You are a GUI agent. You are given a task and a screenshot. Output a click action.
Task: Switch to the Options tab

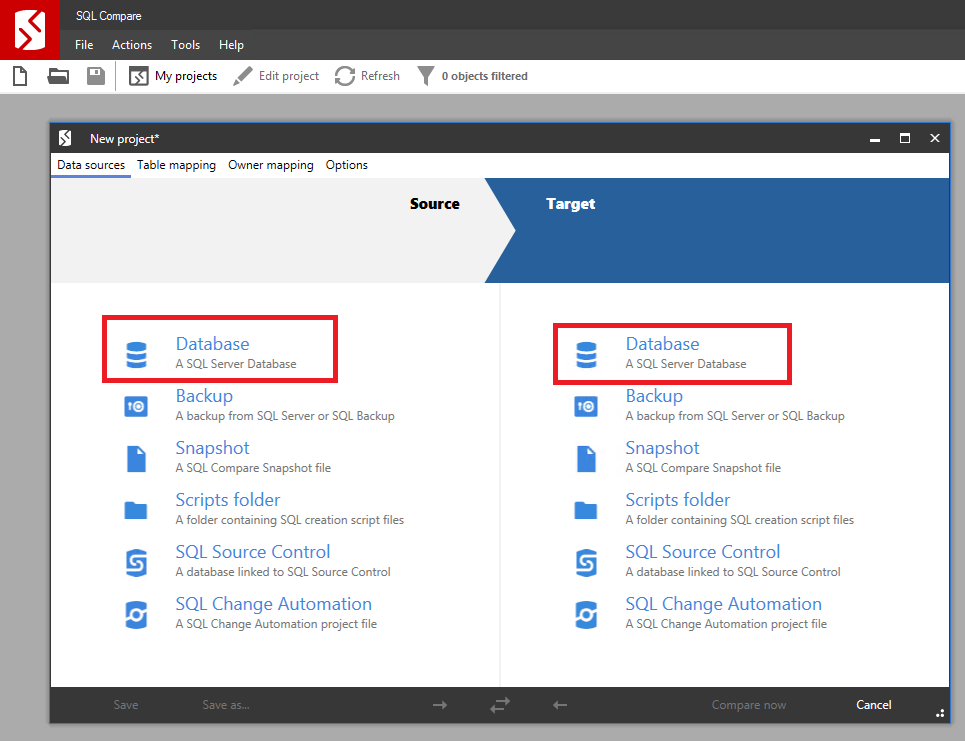tap(346, 165)
